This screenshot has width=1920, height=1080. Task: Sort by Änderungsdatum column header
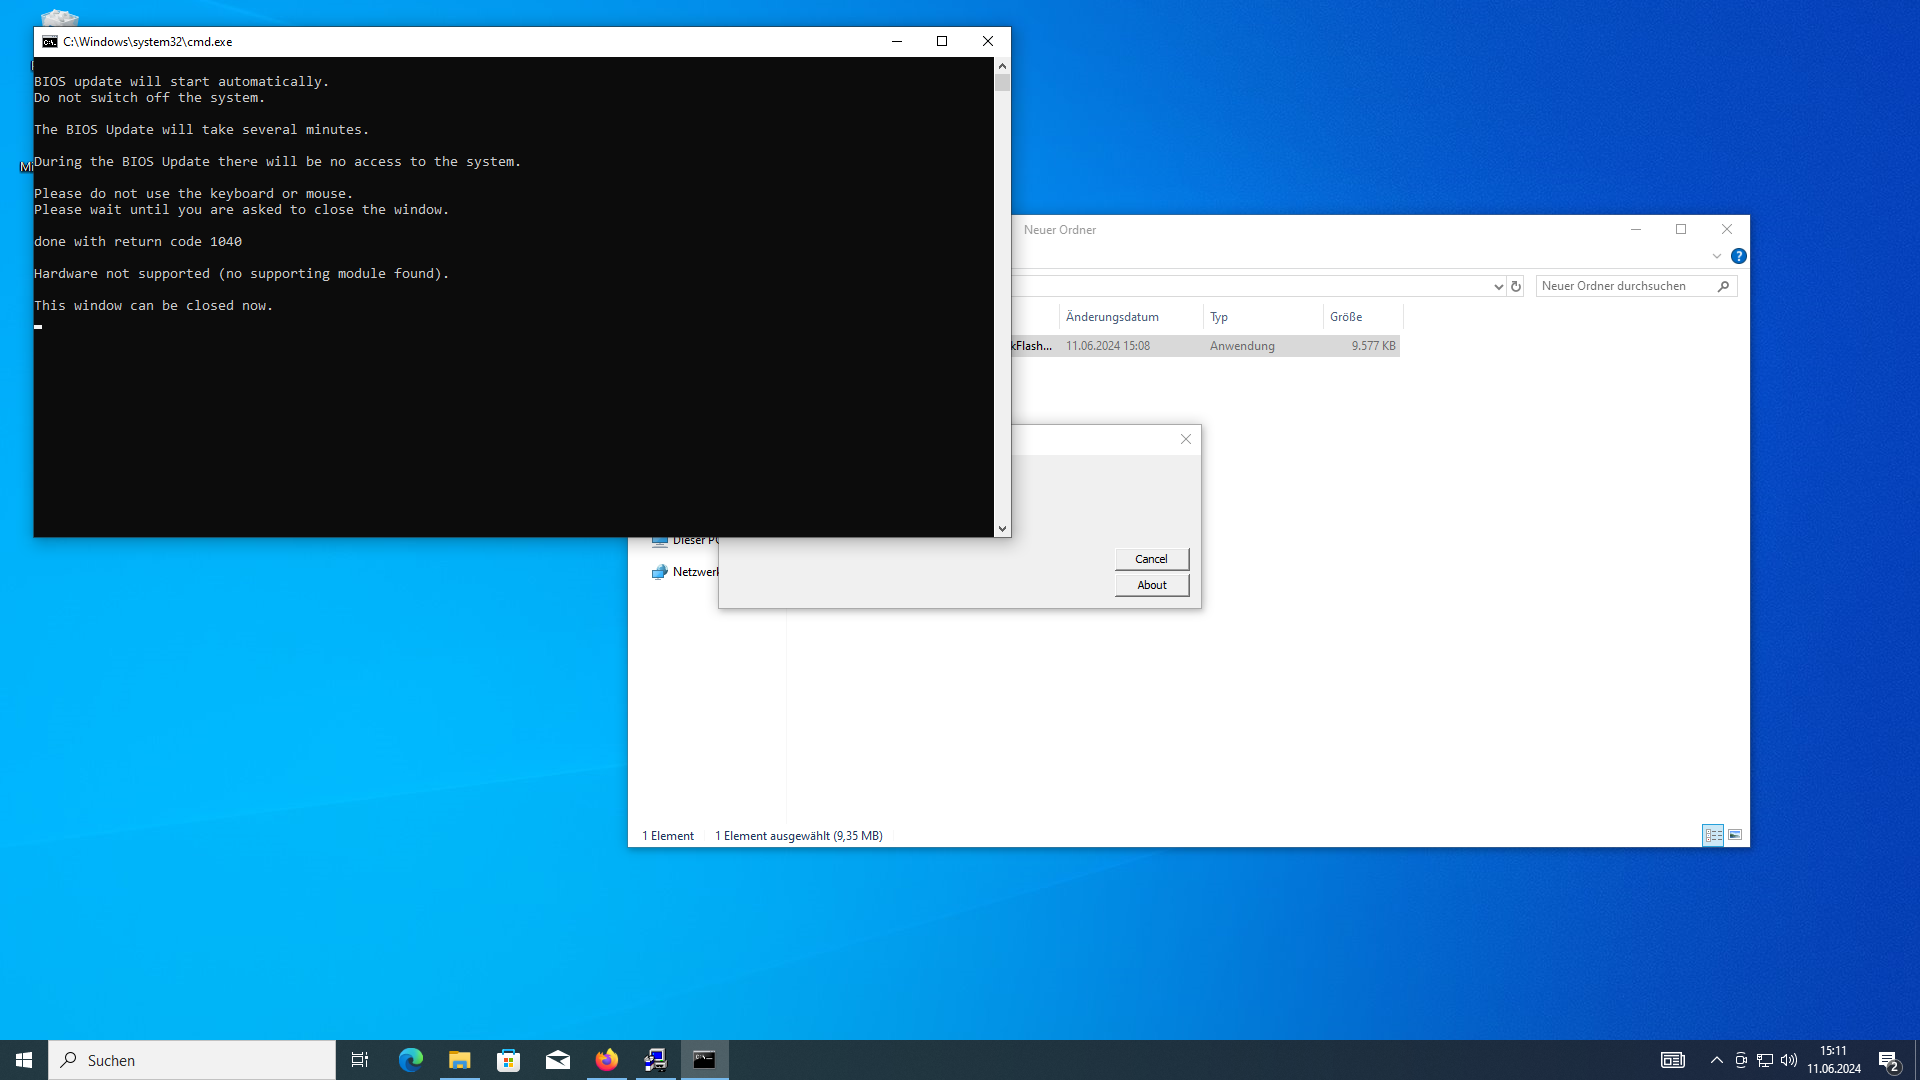(1112, 317)
